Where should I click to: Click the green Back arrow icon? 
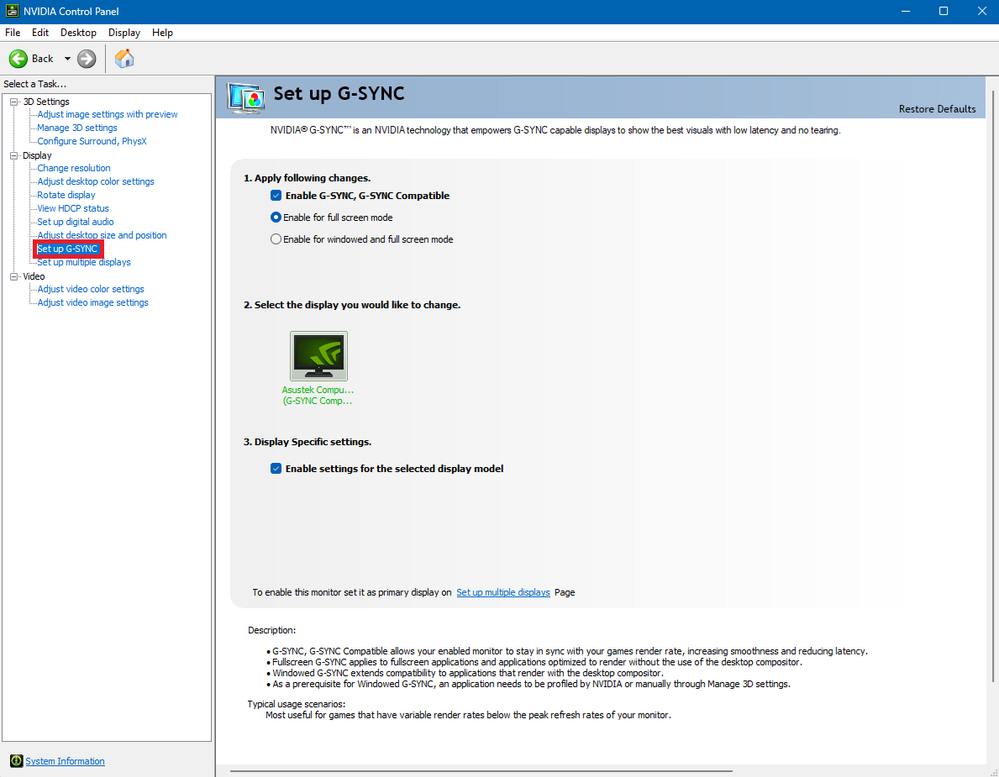tap(18, 59)
